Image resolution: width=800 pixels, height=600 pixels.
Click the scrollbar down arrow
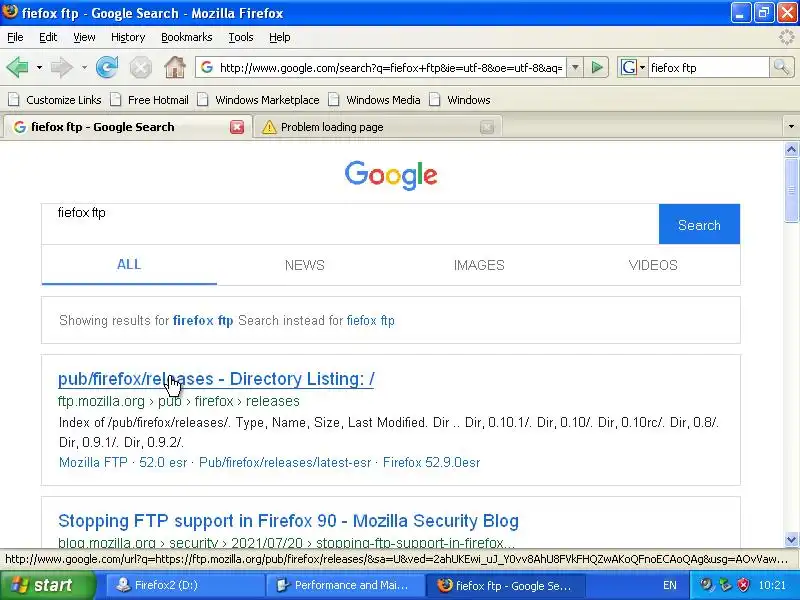(791, 539)
